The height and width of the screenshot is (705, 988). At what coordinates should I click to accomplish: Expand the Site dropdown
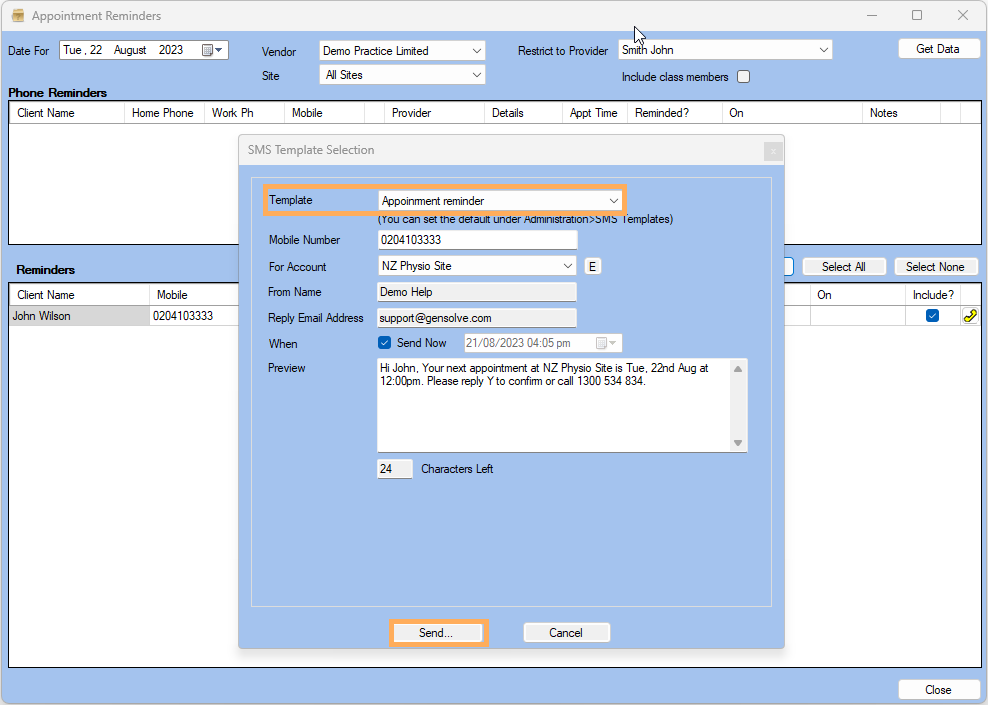point(475,75)
